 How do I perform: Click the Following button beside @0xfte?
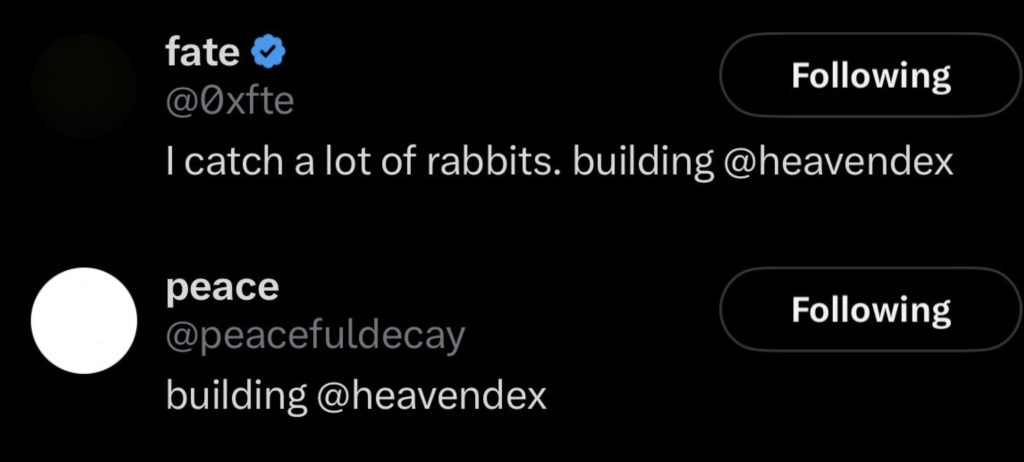[870, 76]
